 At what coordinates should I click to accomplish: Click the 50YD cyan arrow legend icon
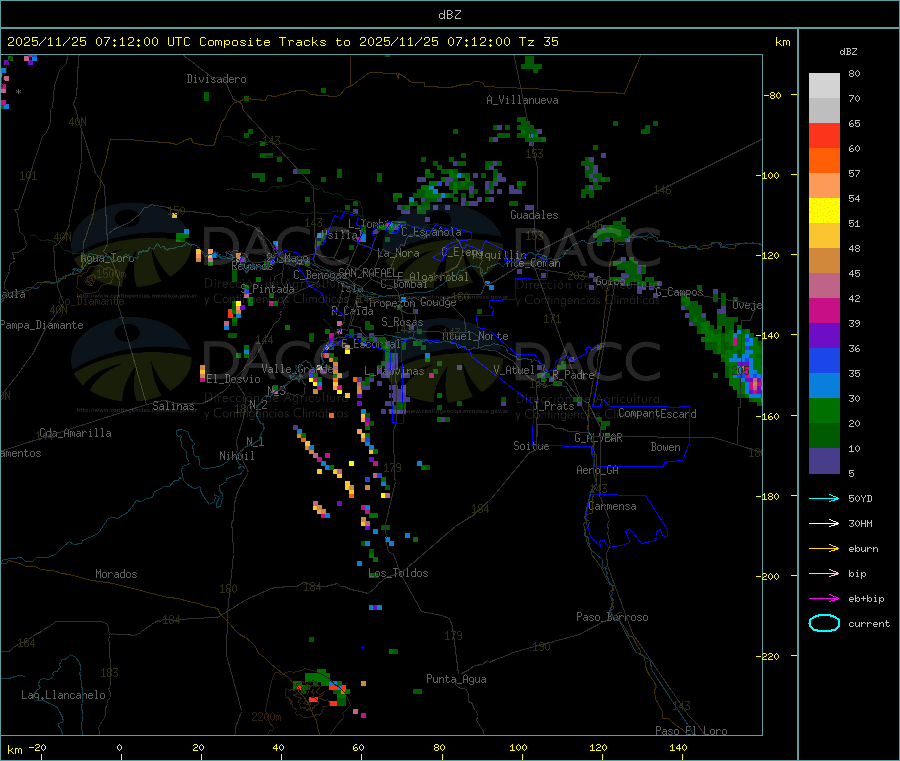tap(824, 498)
